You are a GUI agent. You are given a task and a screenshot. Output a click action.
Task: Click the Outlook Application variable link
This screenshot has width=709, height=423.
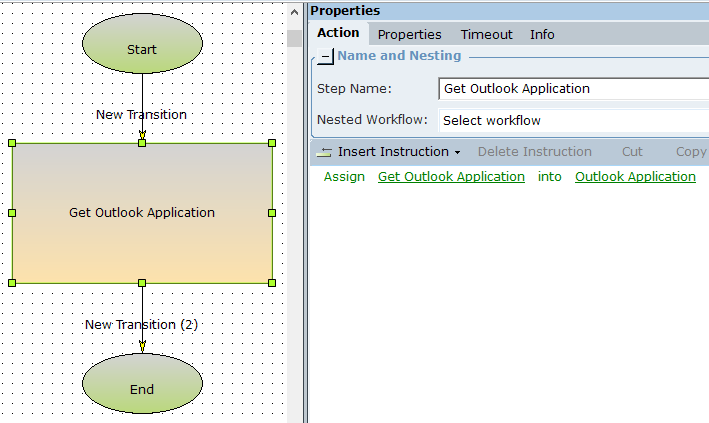(x=635, y=177)
